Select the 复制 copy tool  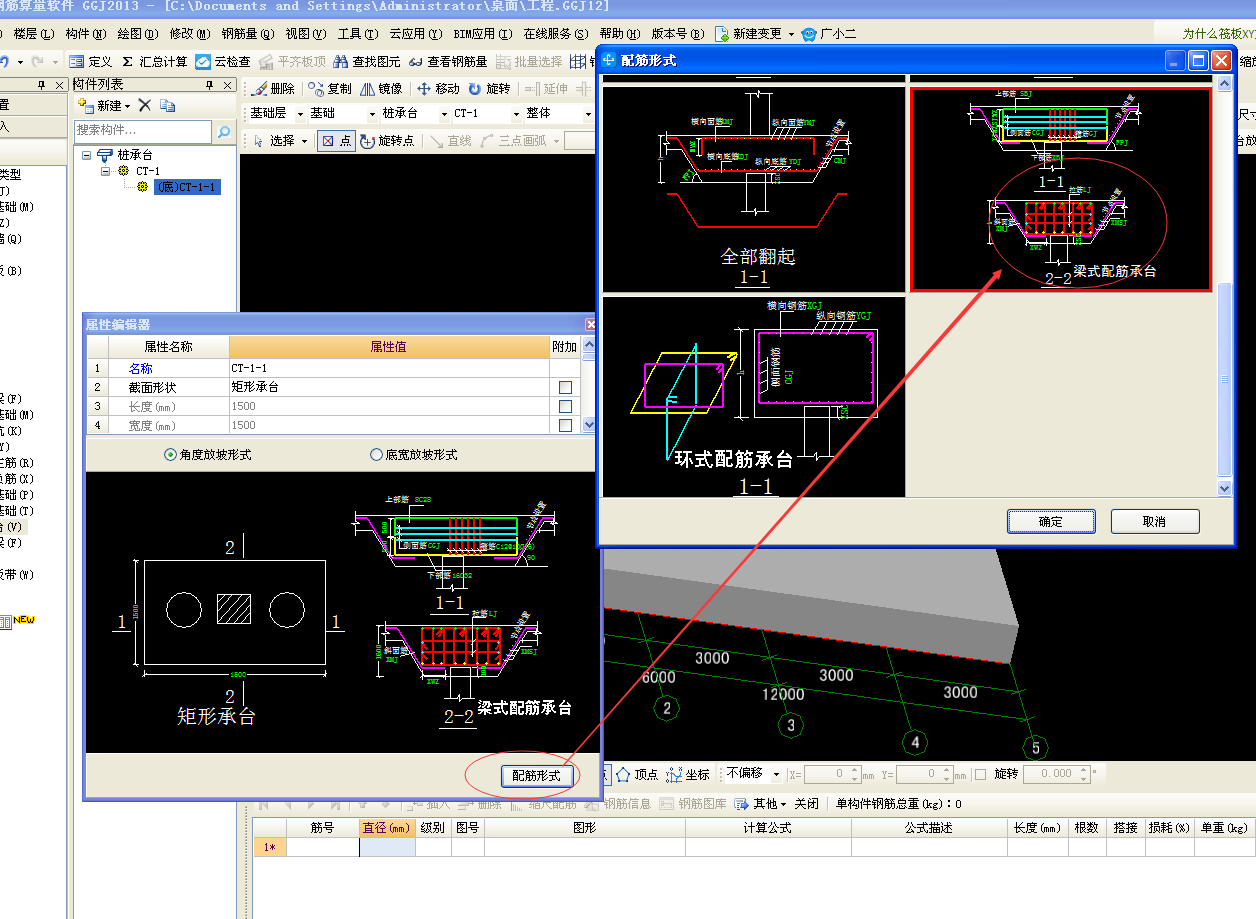coord(330,88)
